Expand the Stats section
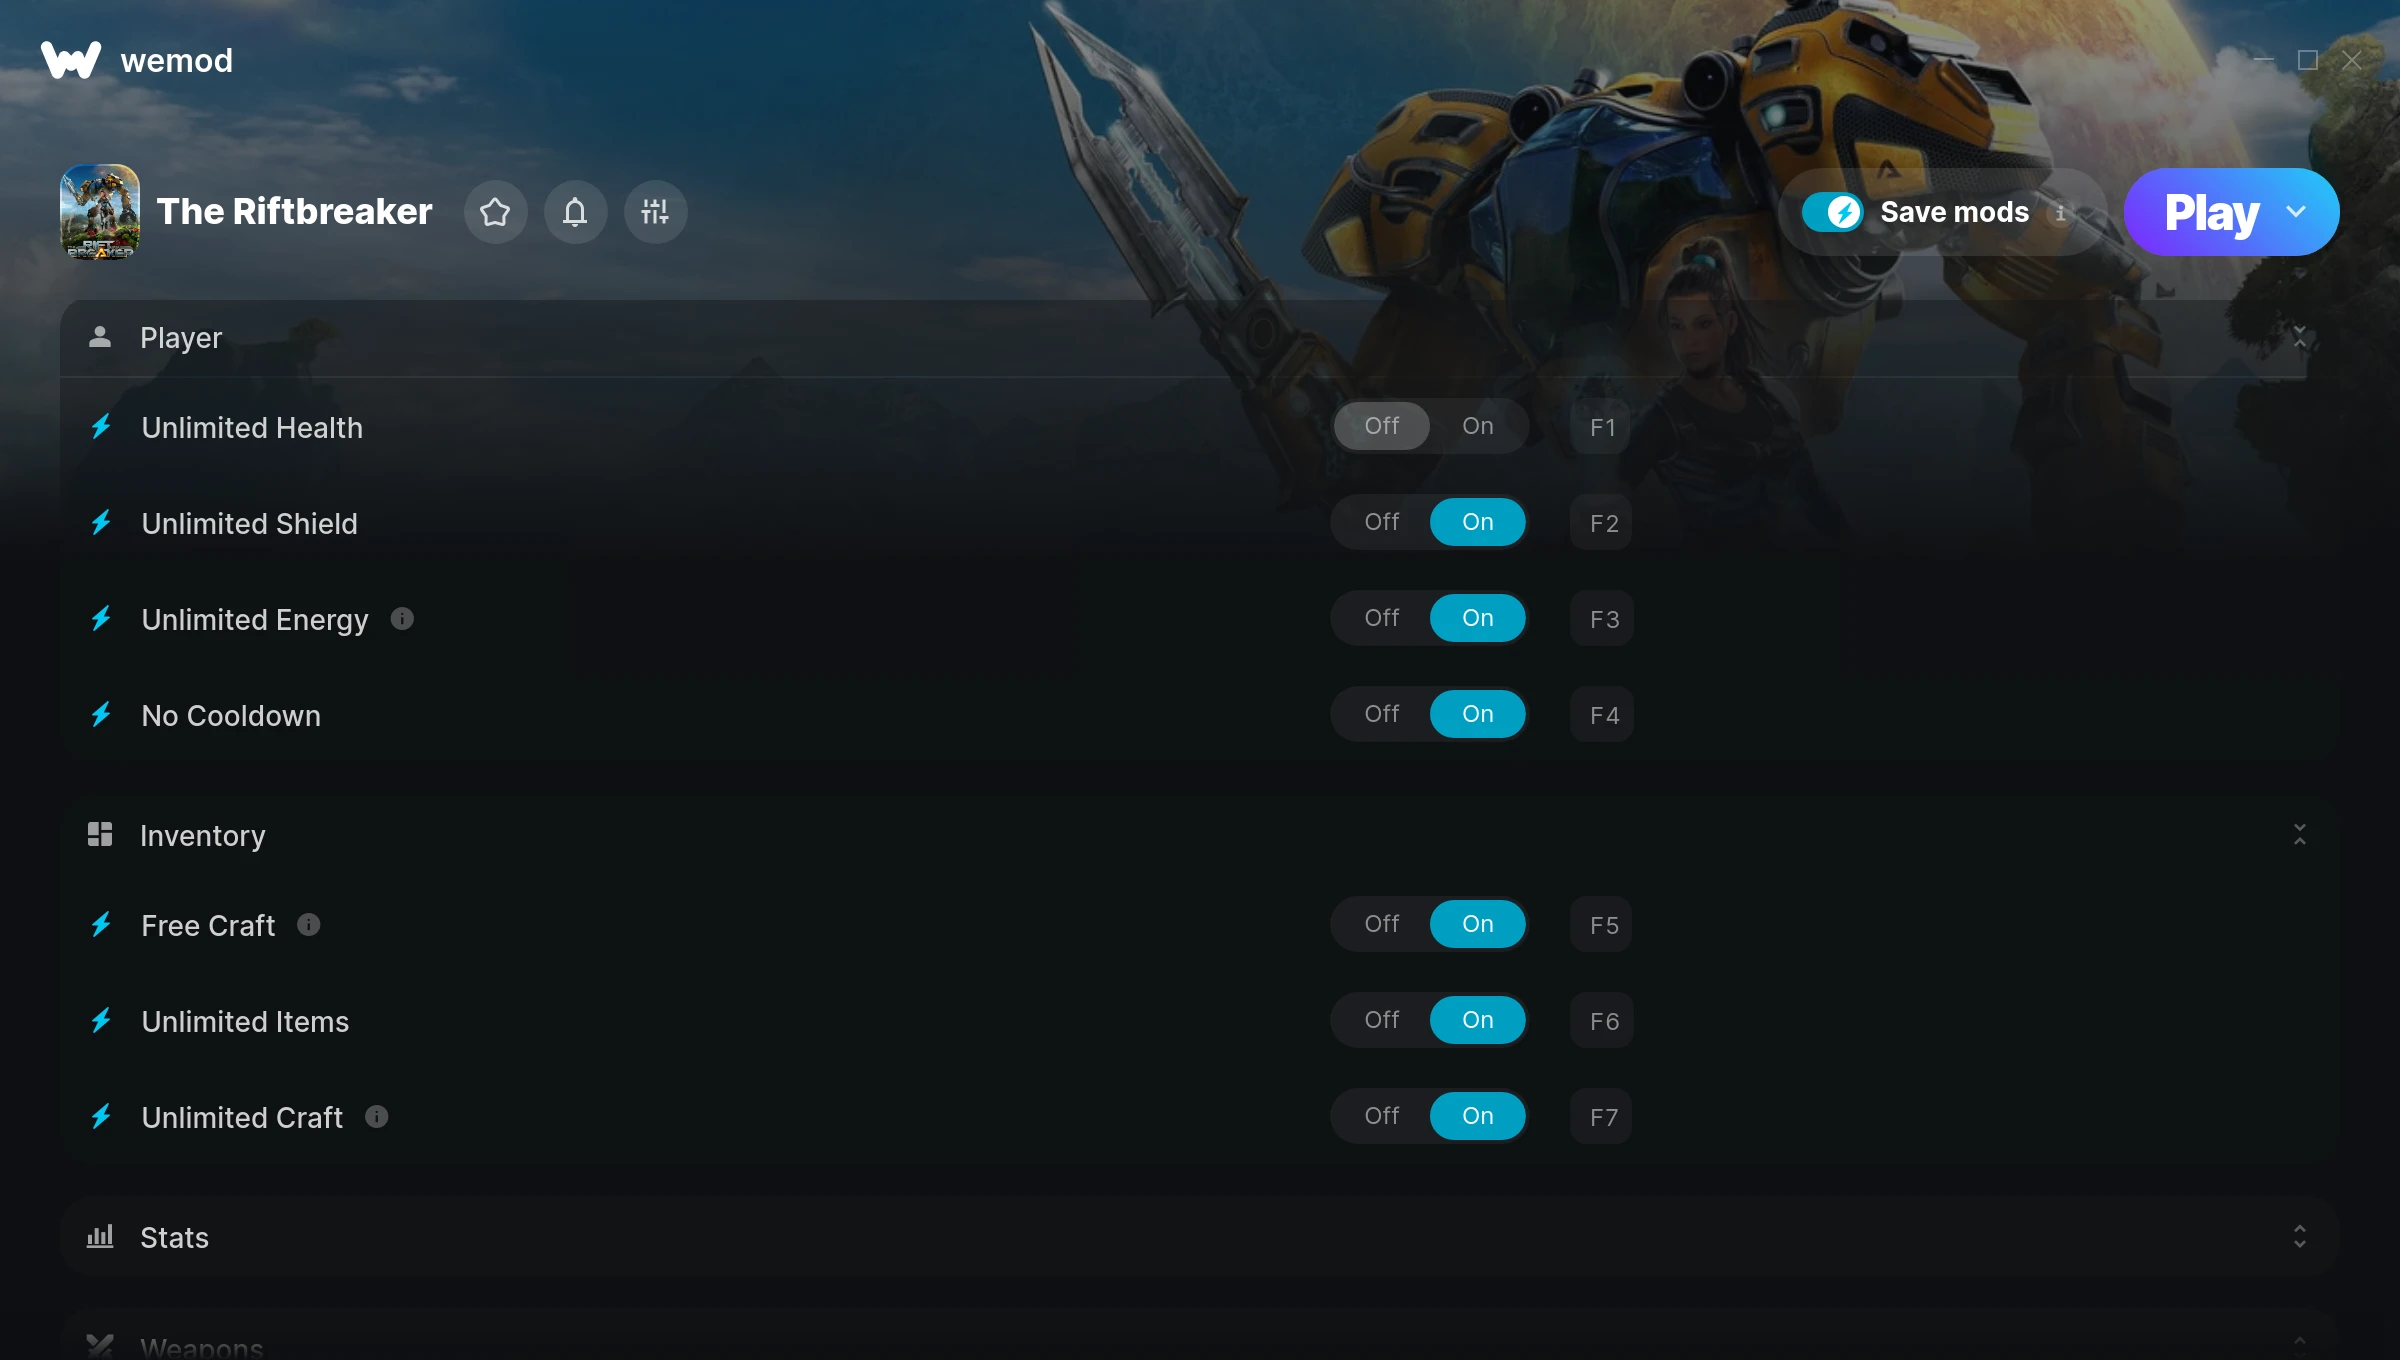 coord(2300,1237)
